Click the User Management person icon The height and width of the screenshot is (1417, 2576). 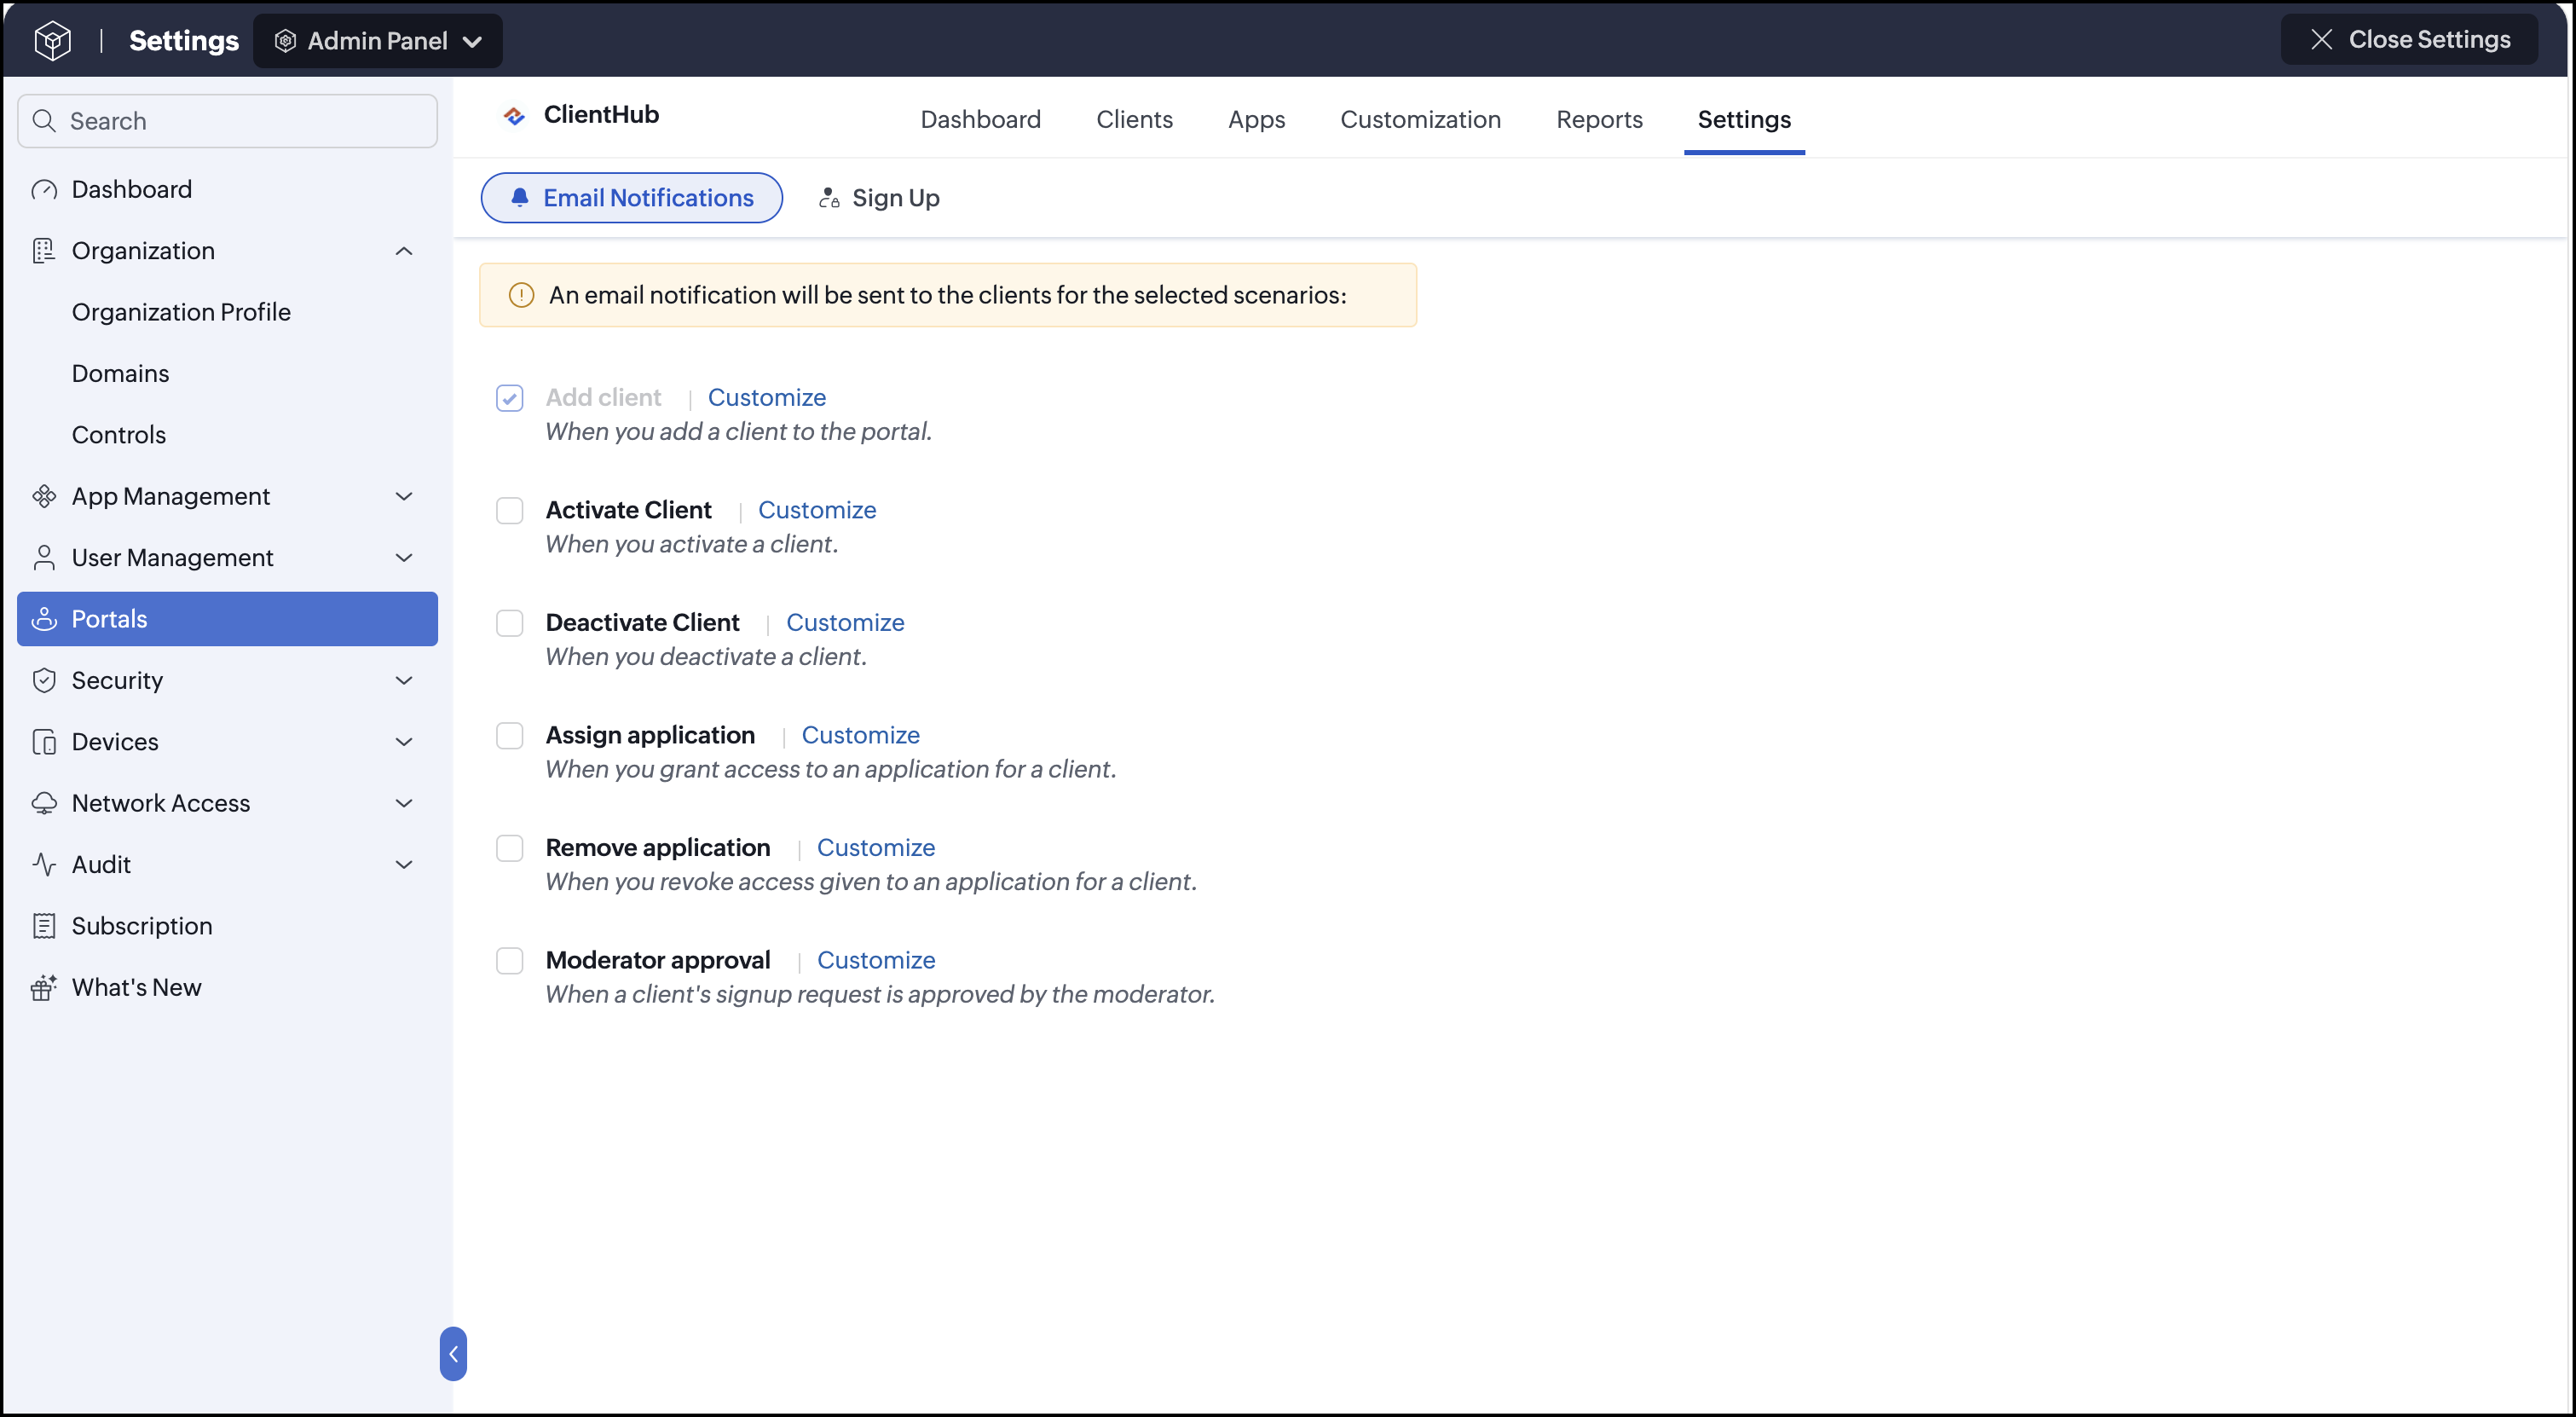coord(44,558)
